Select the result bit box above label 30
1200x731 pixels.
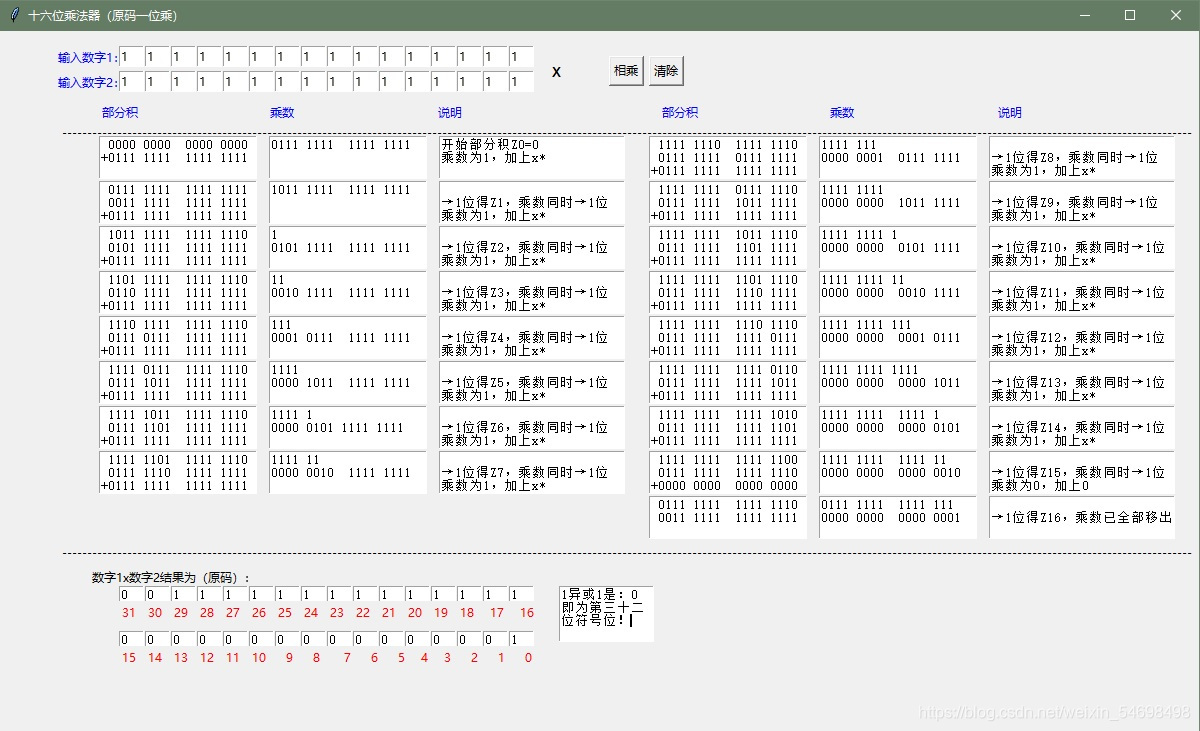pos(157,595)
